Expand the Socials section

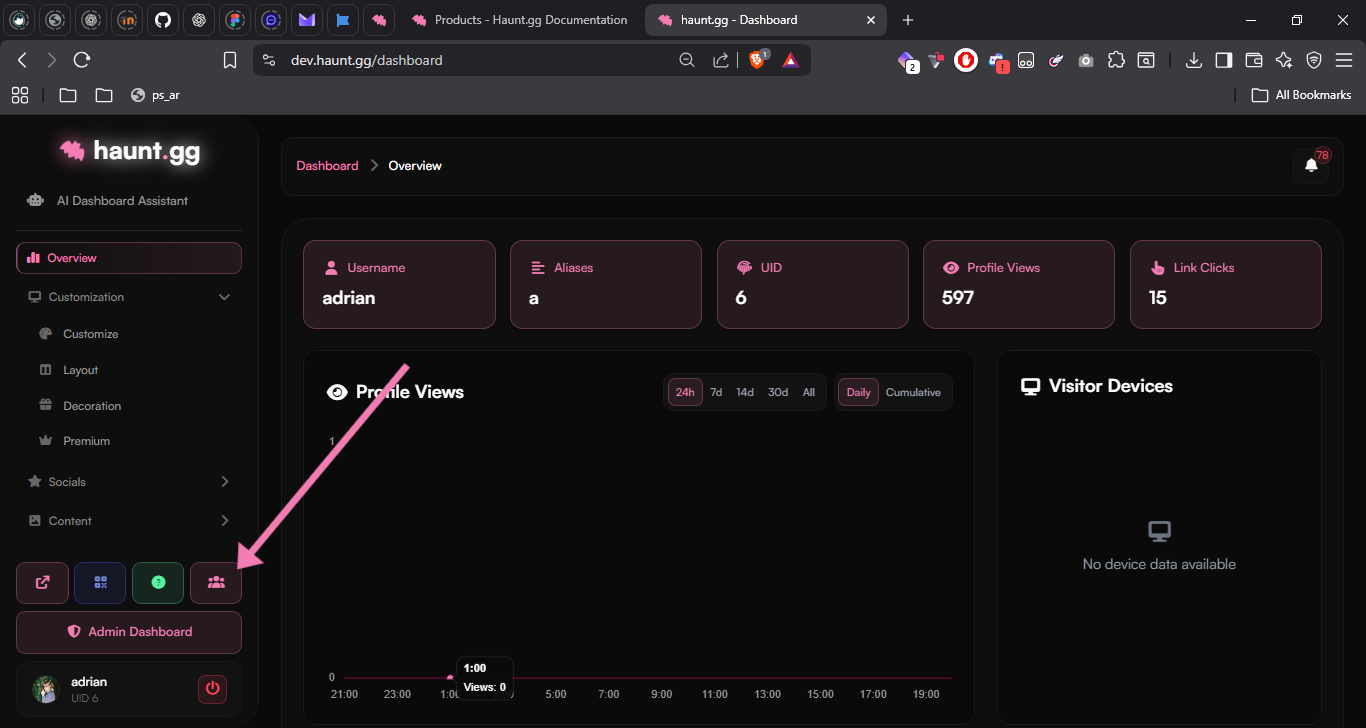pos(129,482)
